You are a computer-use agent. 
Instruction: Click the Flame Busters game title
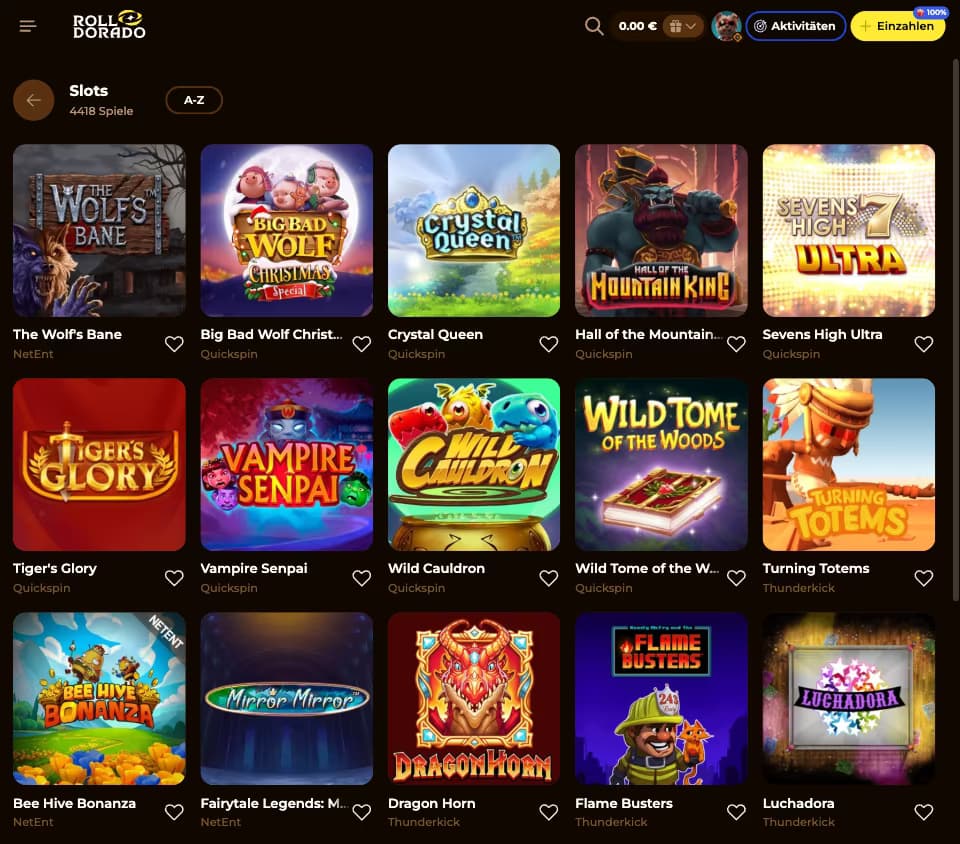coord(624,803)
